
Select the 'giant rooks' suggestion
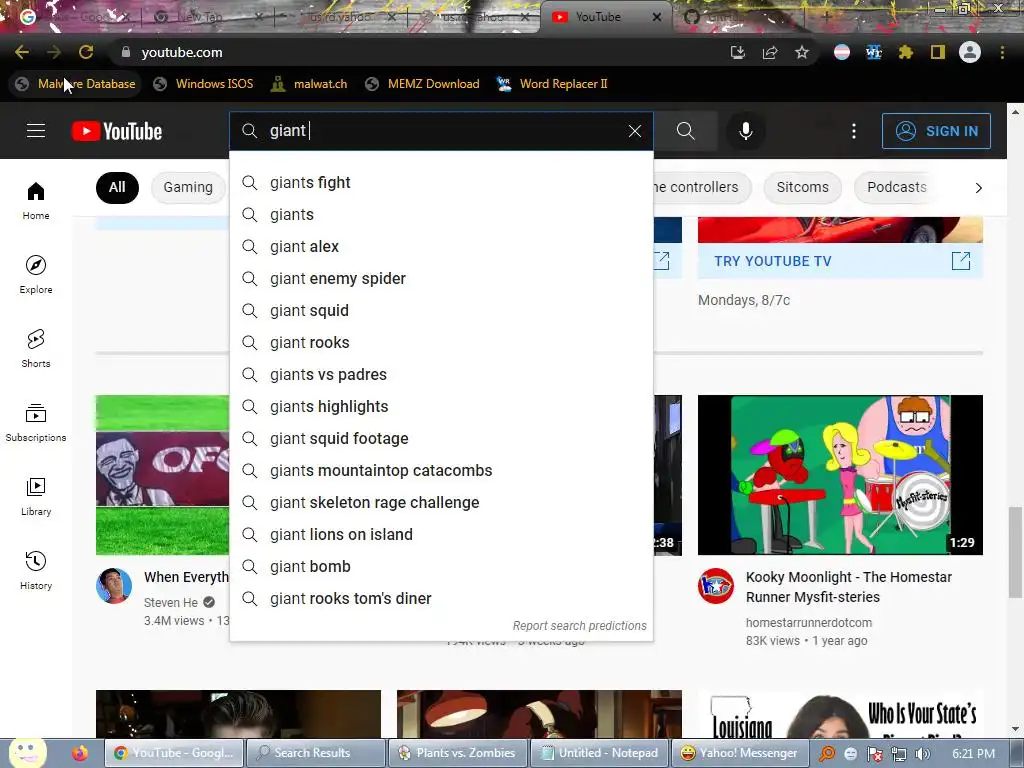441,343
